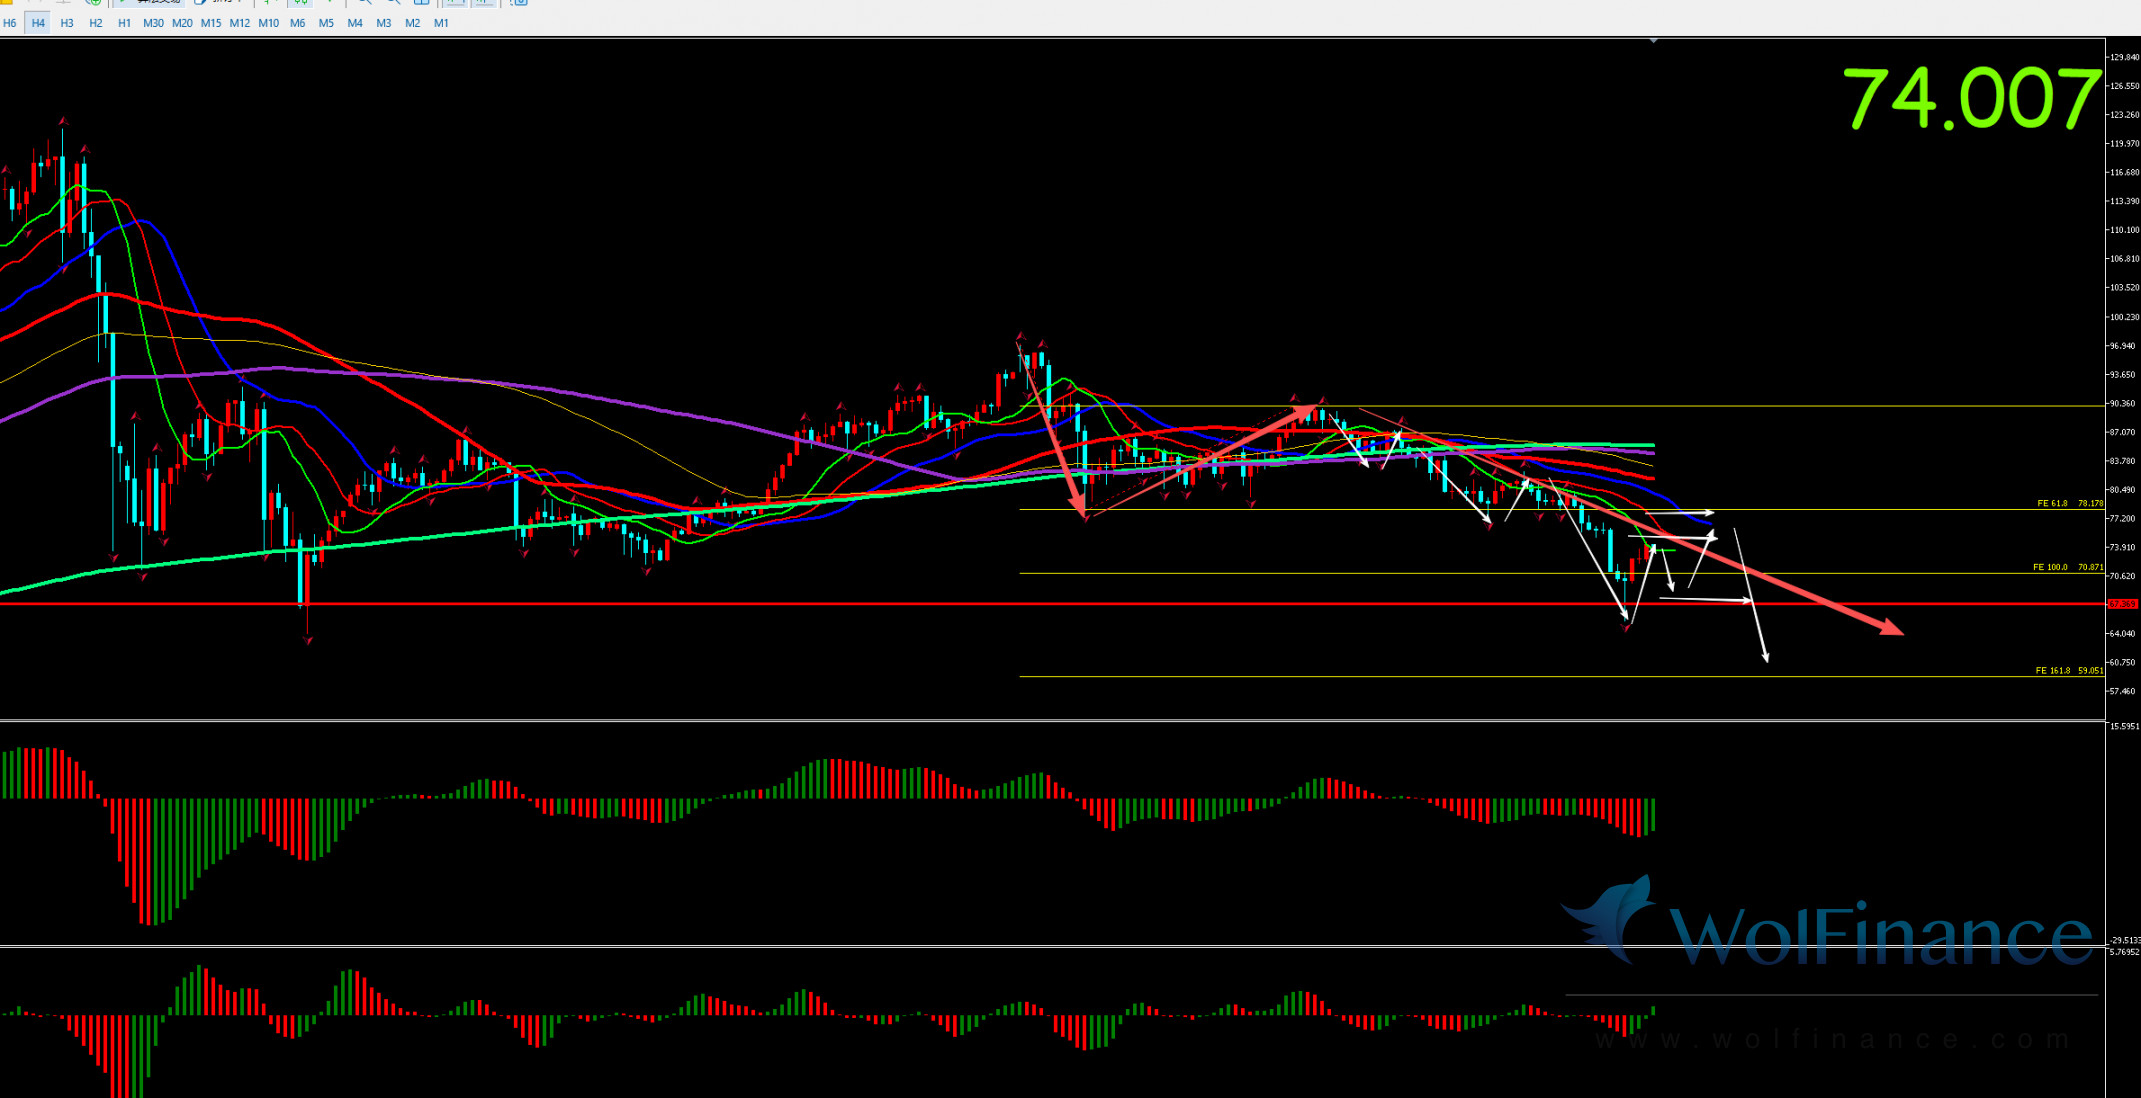Click the chart shift triangle marker
The width and height of the screenshot is (2141, 1098).
click(1653, 41)
